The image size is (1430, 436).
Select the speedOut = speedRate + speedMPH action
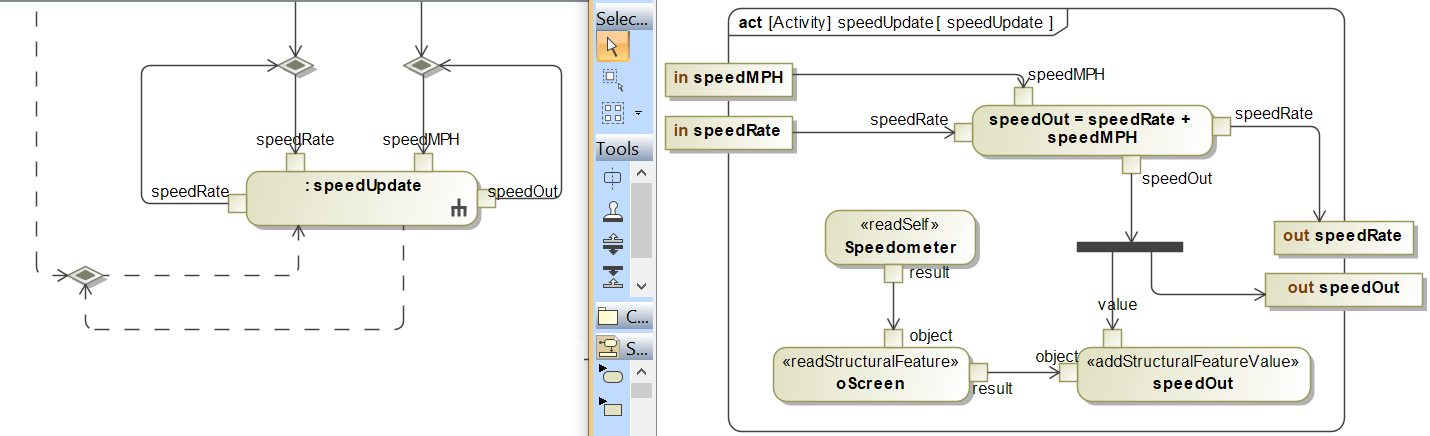point(1090,129)
